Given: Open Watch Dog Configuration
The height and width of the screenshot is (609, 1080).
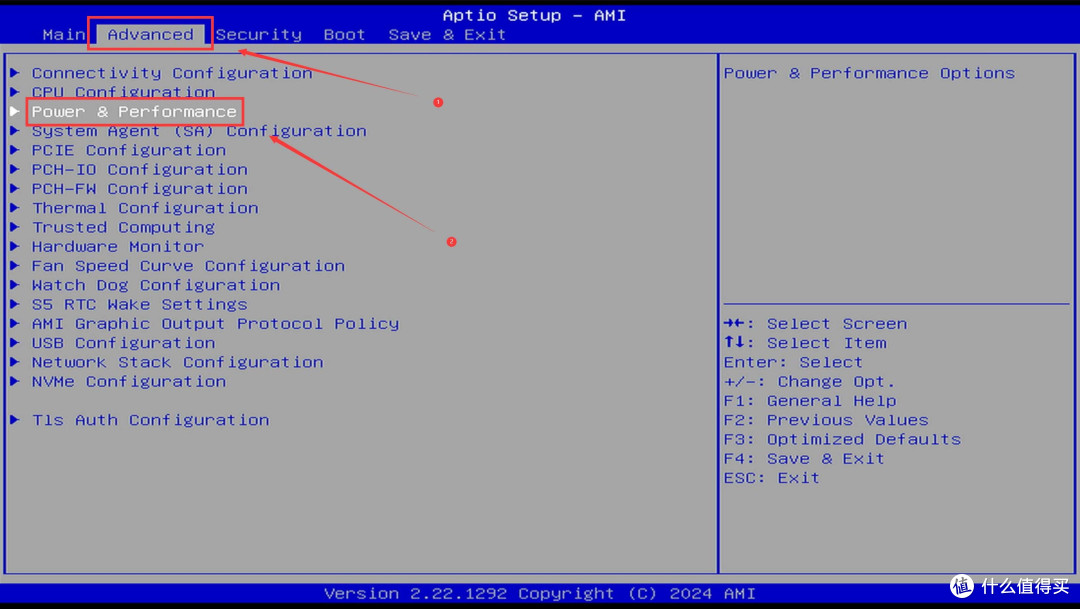Looking at the screenshot, I should point(155,285).
